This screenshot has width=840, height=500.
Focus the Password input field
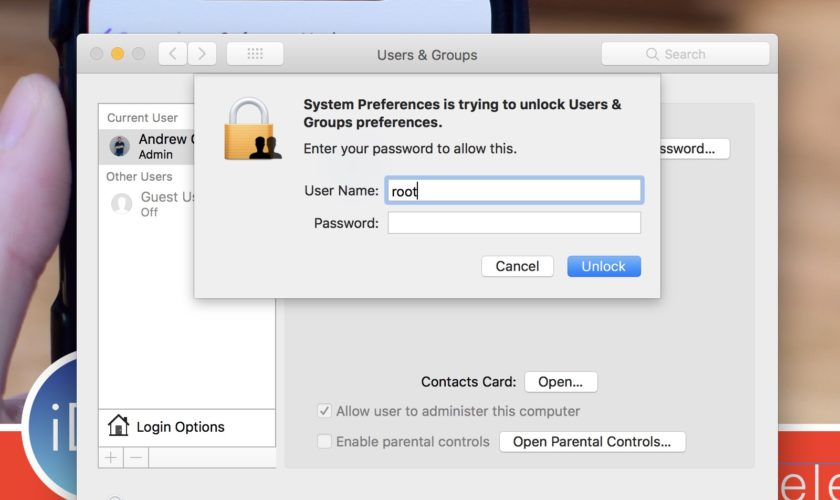click(x=514, y=223)
